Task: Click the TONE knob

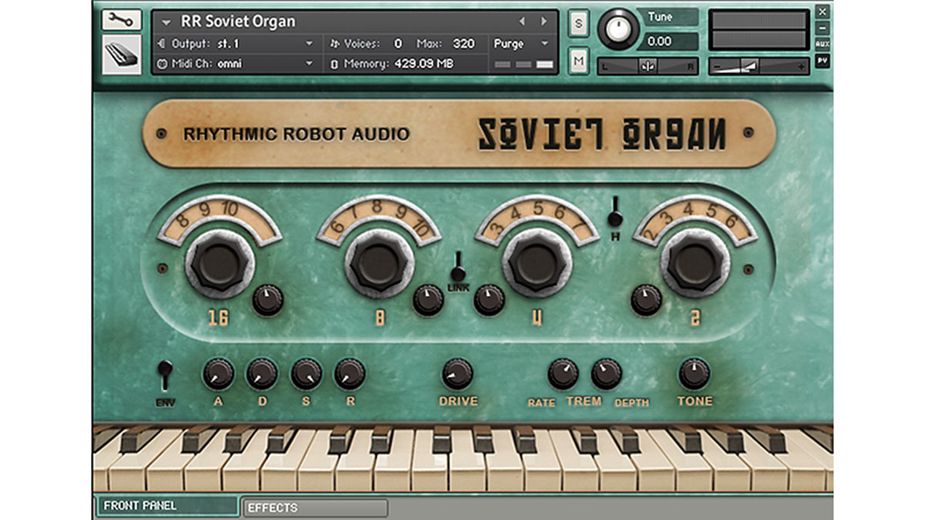Action: point(694,373)
